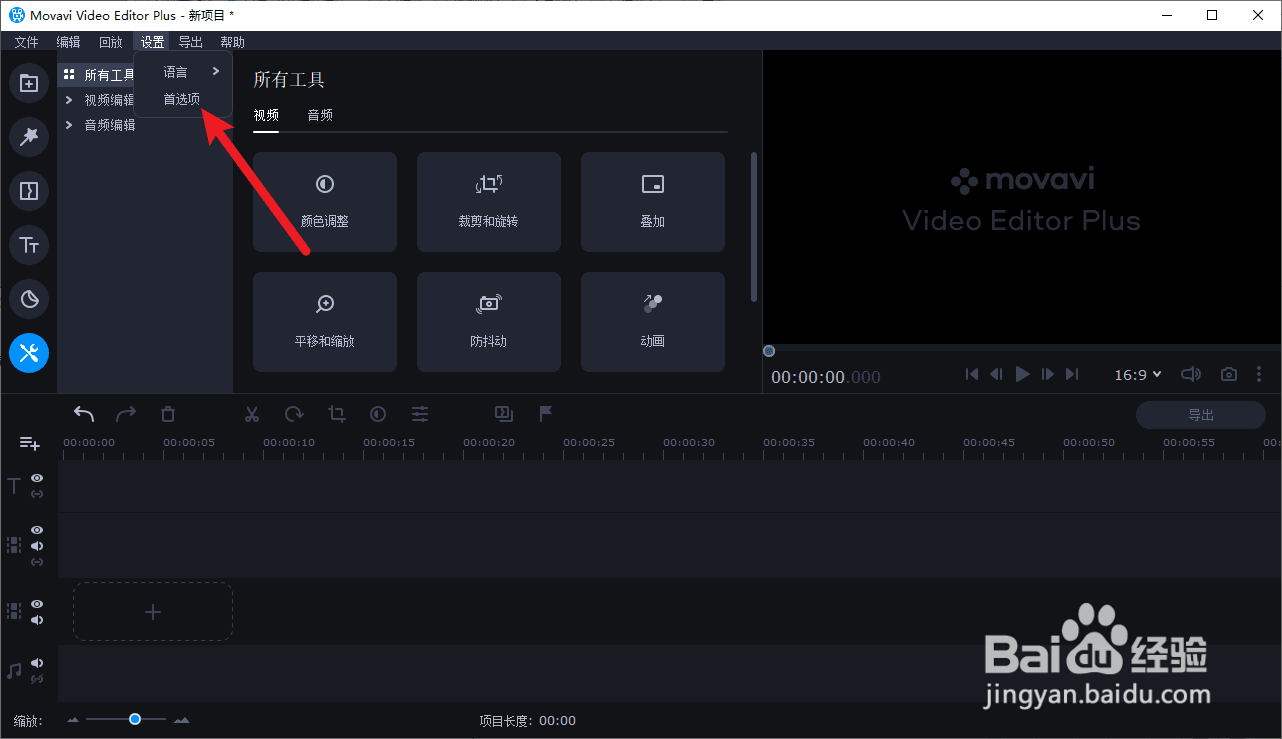
Task: Toggle visibility of the overlay video track
Action: (x=37, y=530)
